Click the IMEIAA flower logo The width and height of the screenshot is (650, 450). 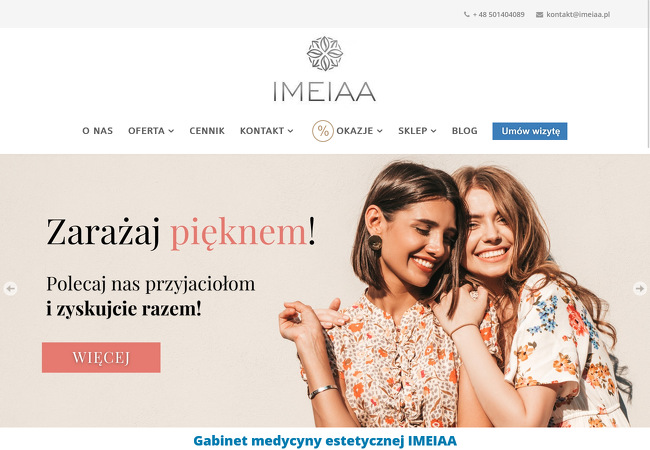pos(325,53)
